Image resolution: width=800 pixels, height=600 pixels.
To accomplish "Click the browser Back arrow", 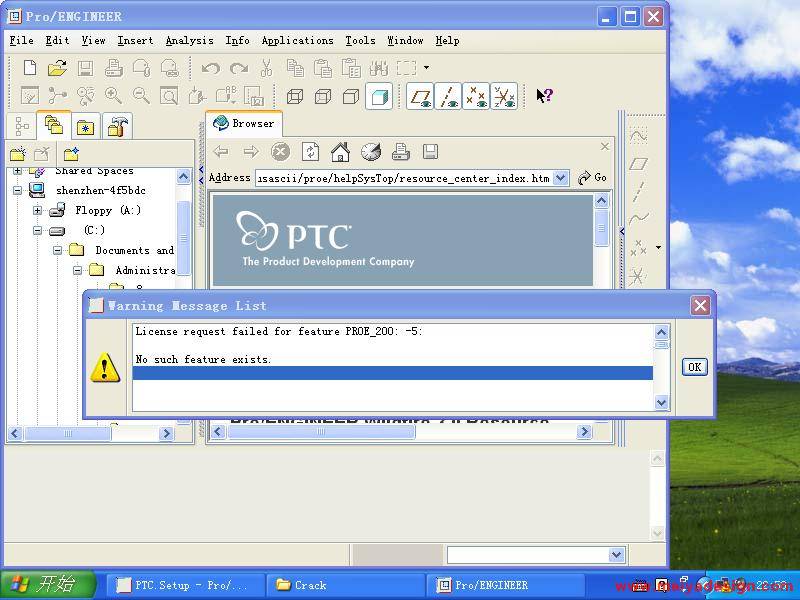I will 221,152.
